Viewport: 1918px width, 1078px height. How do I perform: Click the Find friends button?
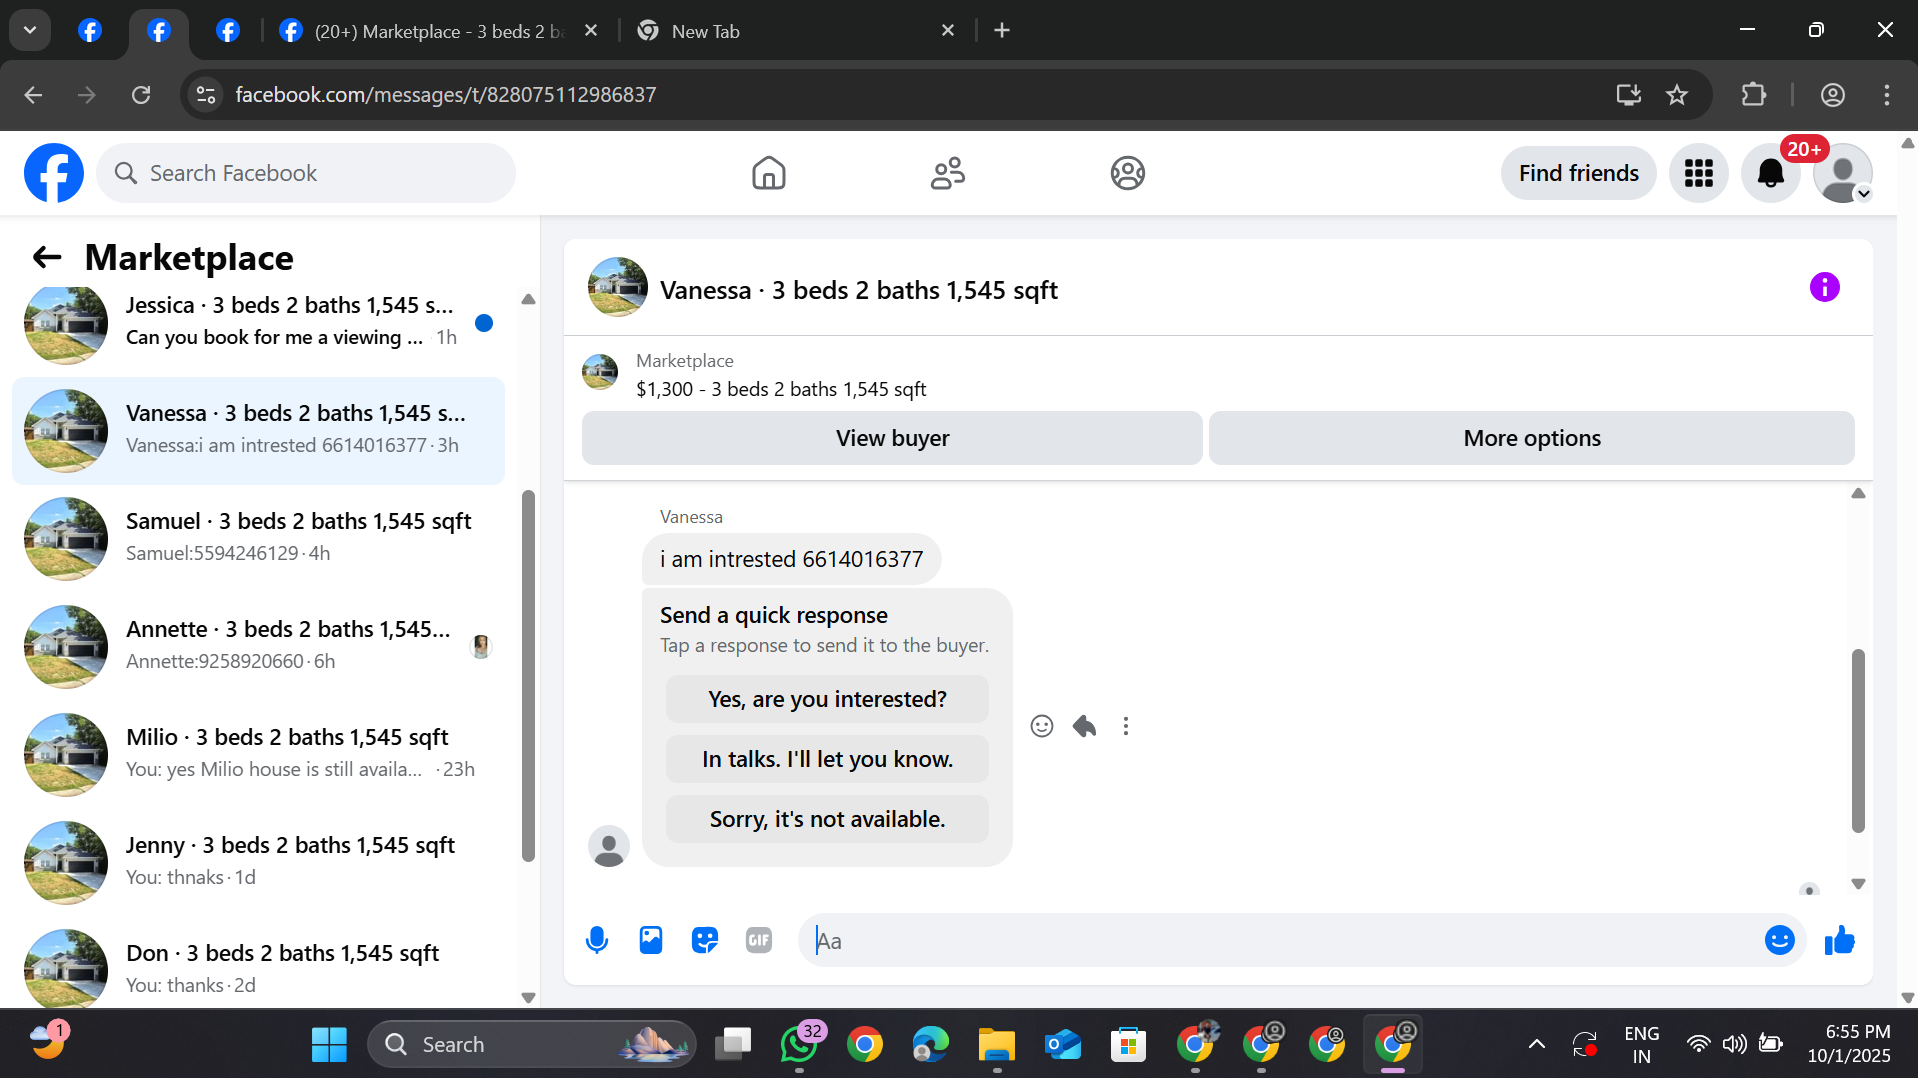[x=1578, y=173]
